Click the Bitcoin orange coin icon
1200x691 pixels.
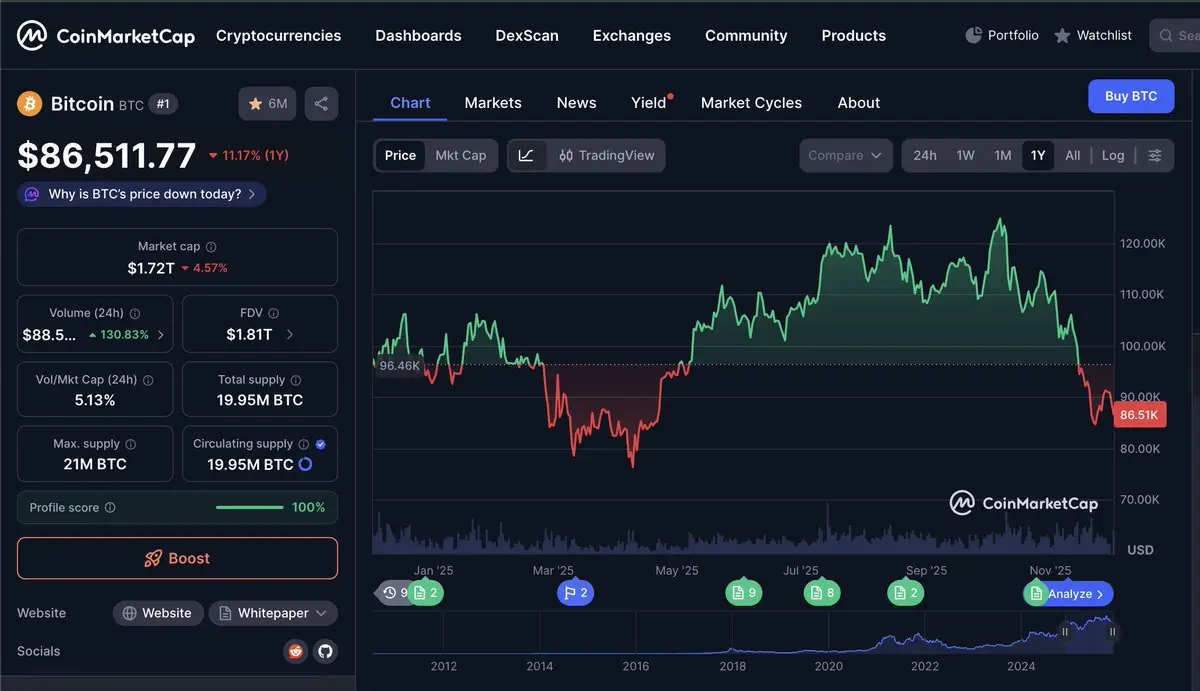[x=29, y=103]
